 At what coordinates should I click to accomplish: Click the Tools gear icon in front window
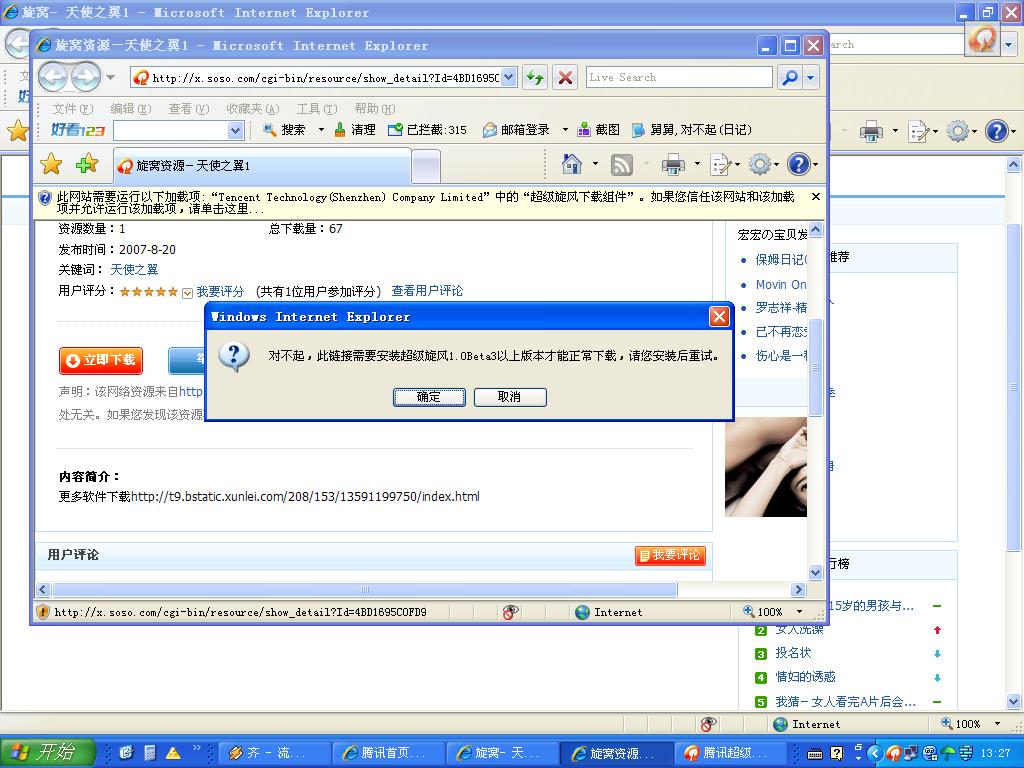tap(760, 164)
